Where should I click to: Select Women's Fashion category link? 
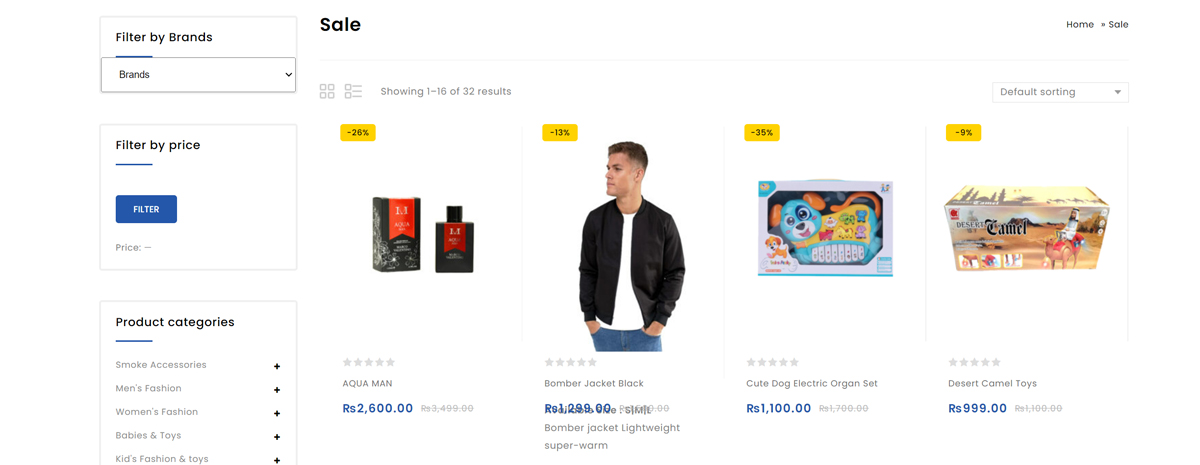click(x=157, y=412)
